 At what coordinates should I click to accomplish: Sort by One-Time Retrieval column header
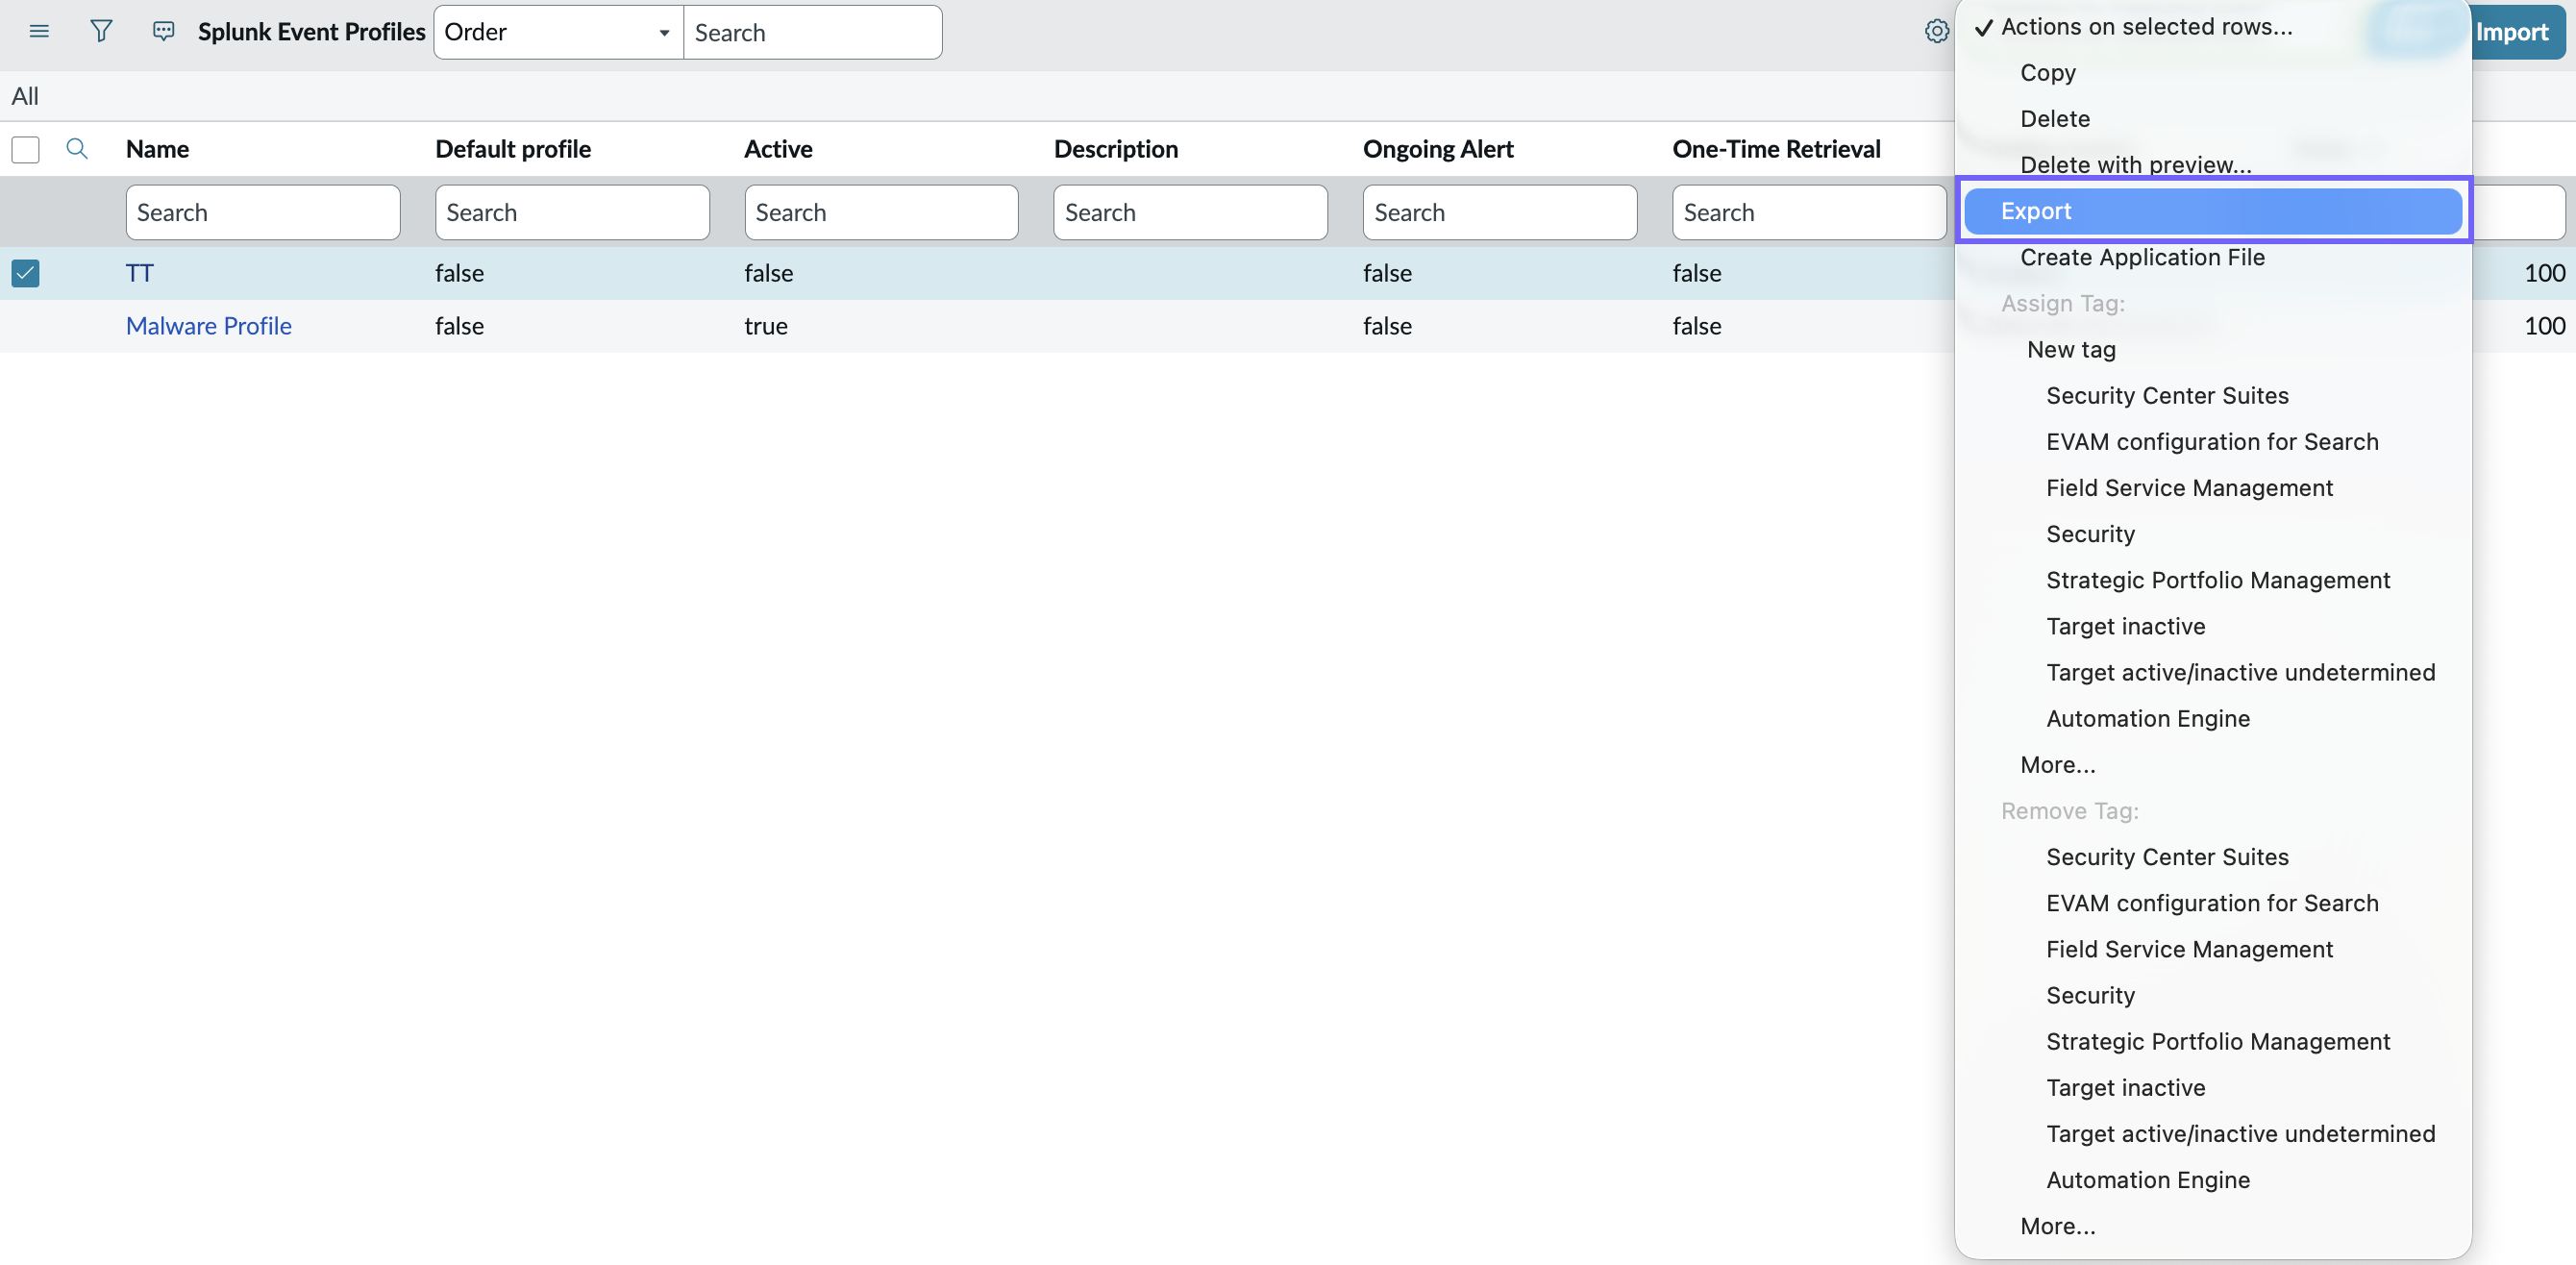(1776, 149)
